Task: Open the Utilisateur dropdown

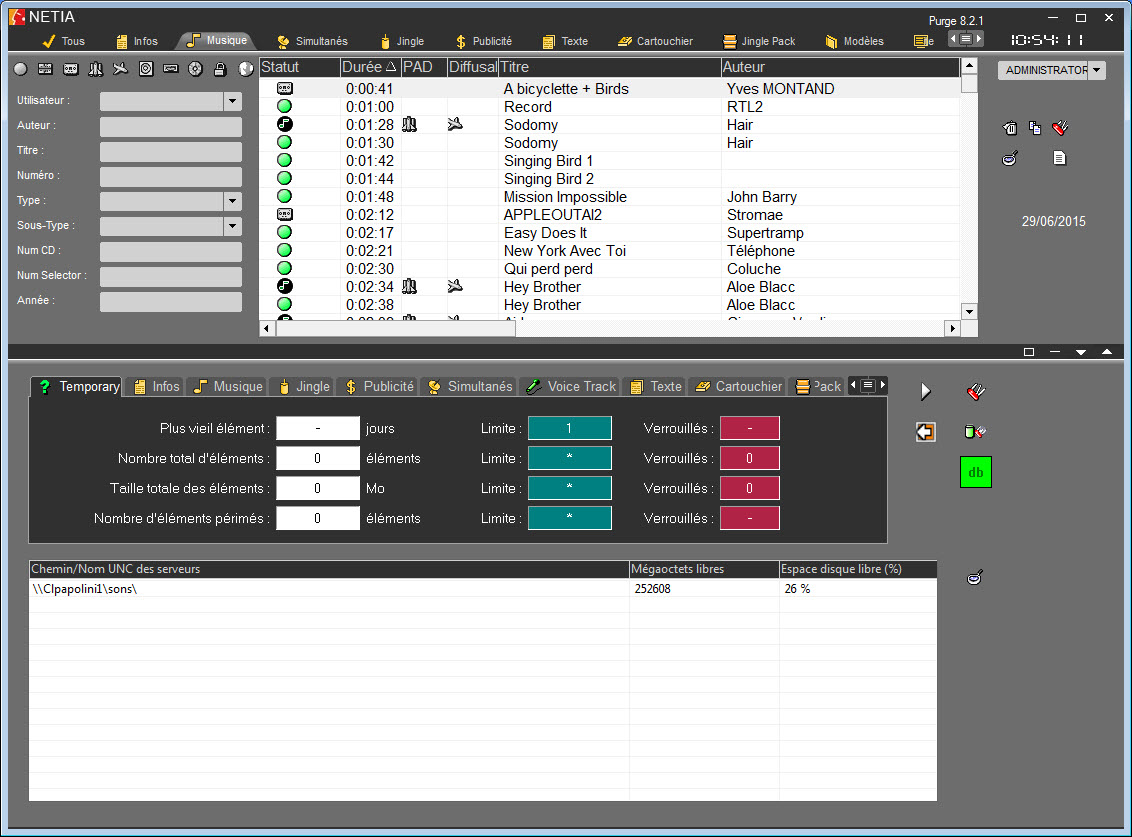Action: (232, 101)
